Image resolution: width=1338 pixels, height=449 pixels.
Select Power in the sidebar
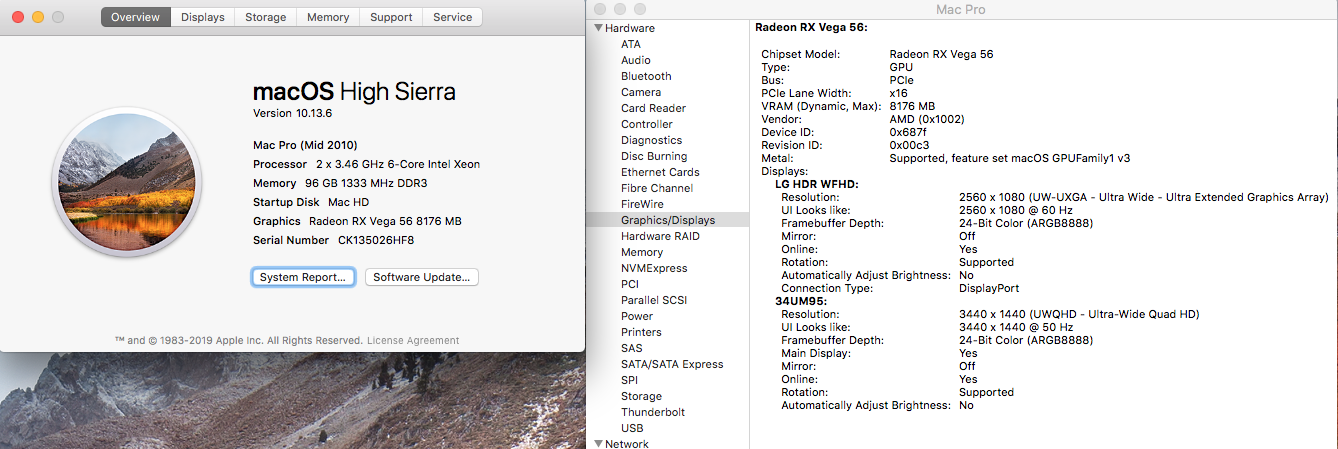click(637, 316)
